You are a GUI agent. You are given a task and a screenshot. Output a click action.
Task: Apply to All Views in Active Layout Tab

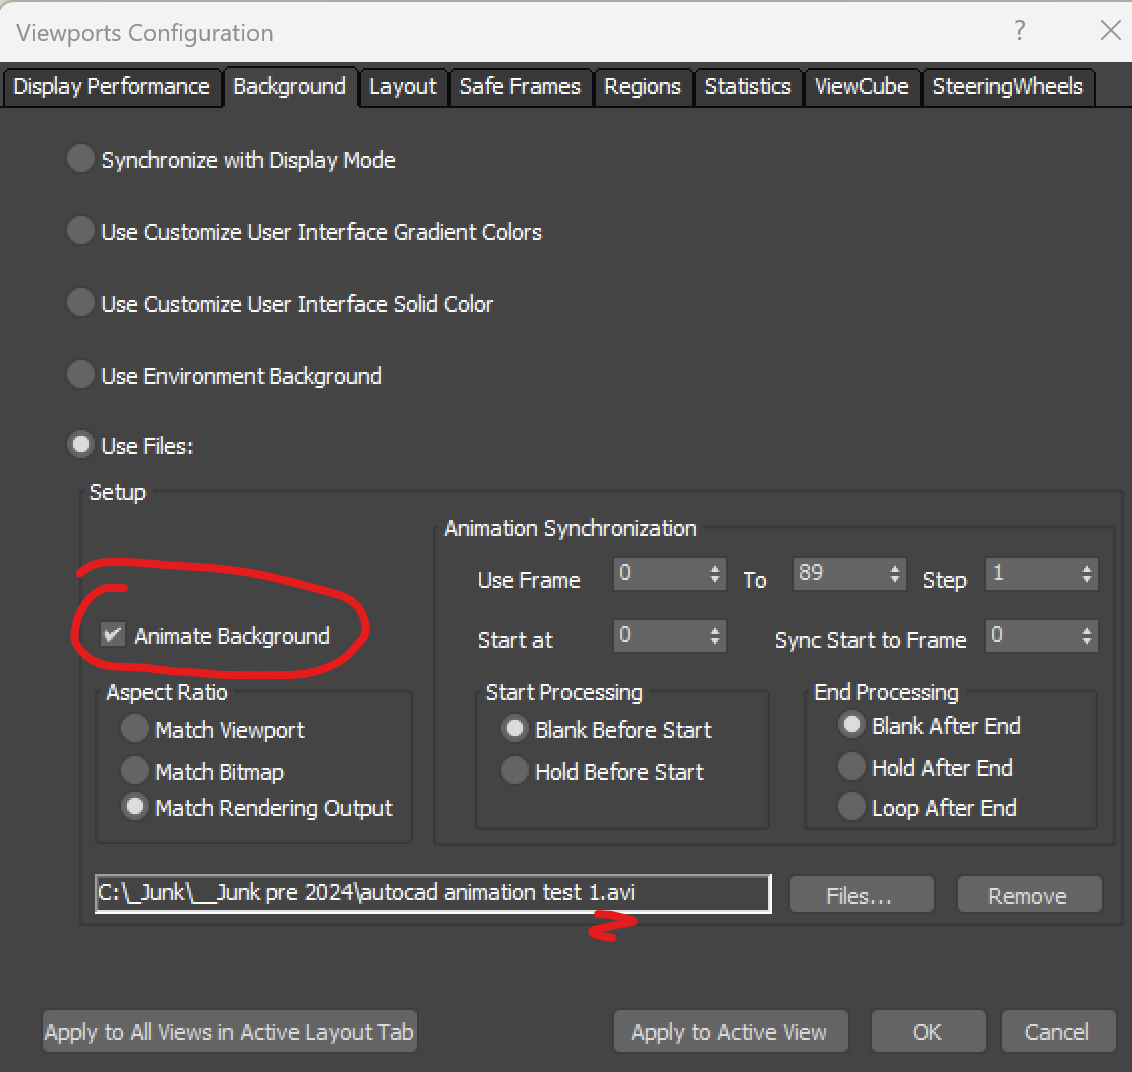(x=229, y=1031)
